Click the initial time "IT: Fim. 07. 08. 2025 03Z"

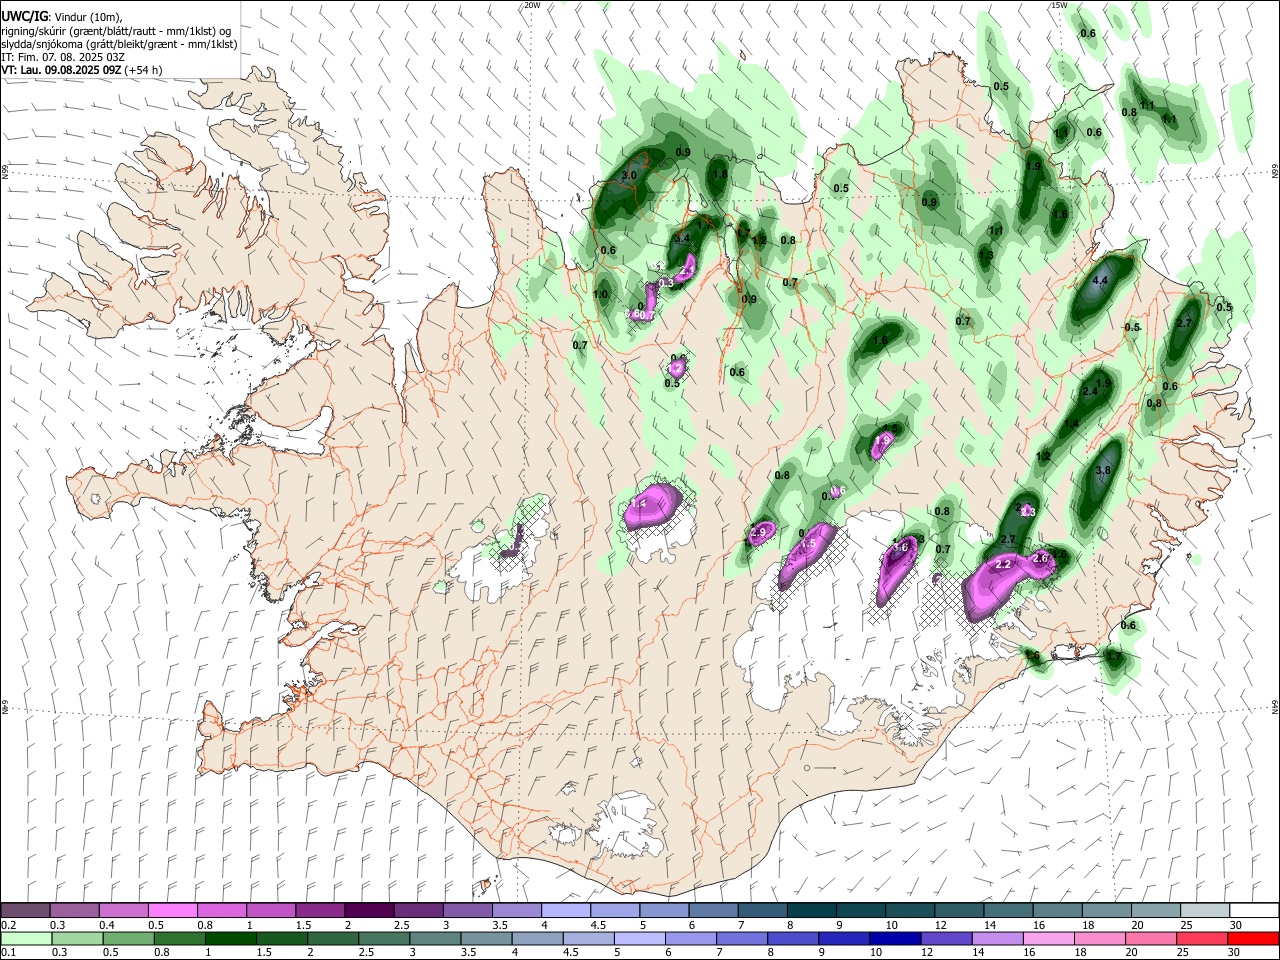(63, 57)
